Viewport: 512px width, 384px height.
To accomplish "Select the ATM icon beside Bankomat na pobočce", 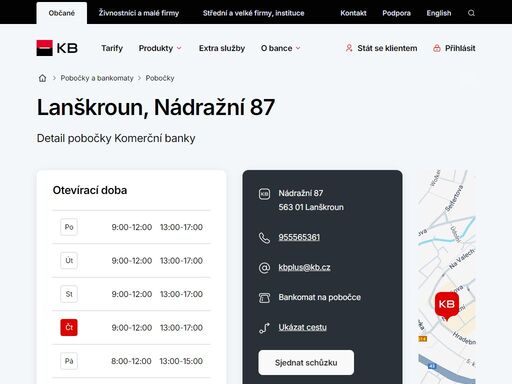I will pos(264,297).
